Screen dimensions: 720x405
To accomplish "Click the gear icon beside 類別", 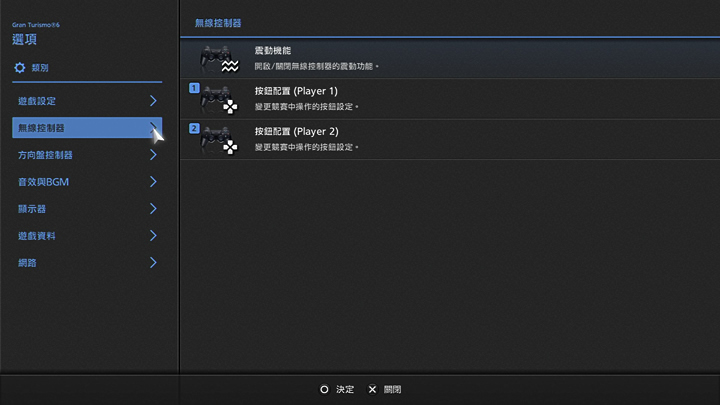I will [19, 68].
